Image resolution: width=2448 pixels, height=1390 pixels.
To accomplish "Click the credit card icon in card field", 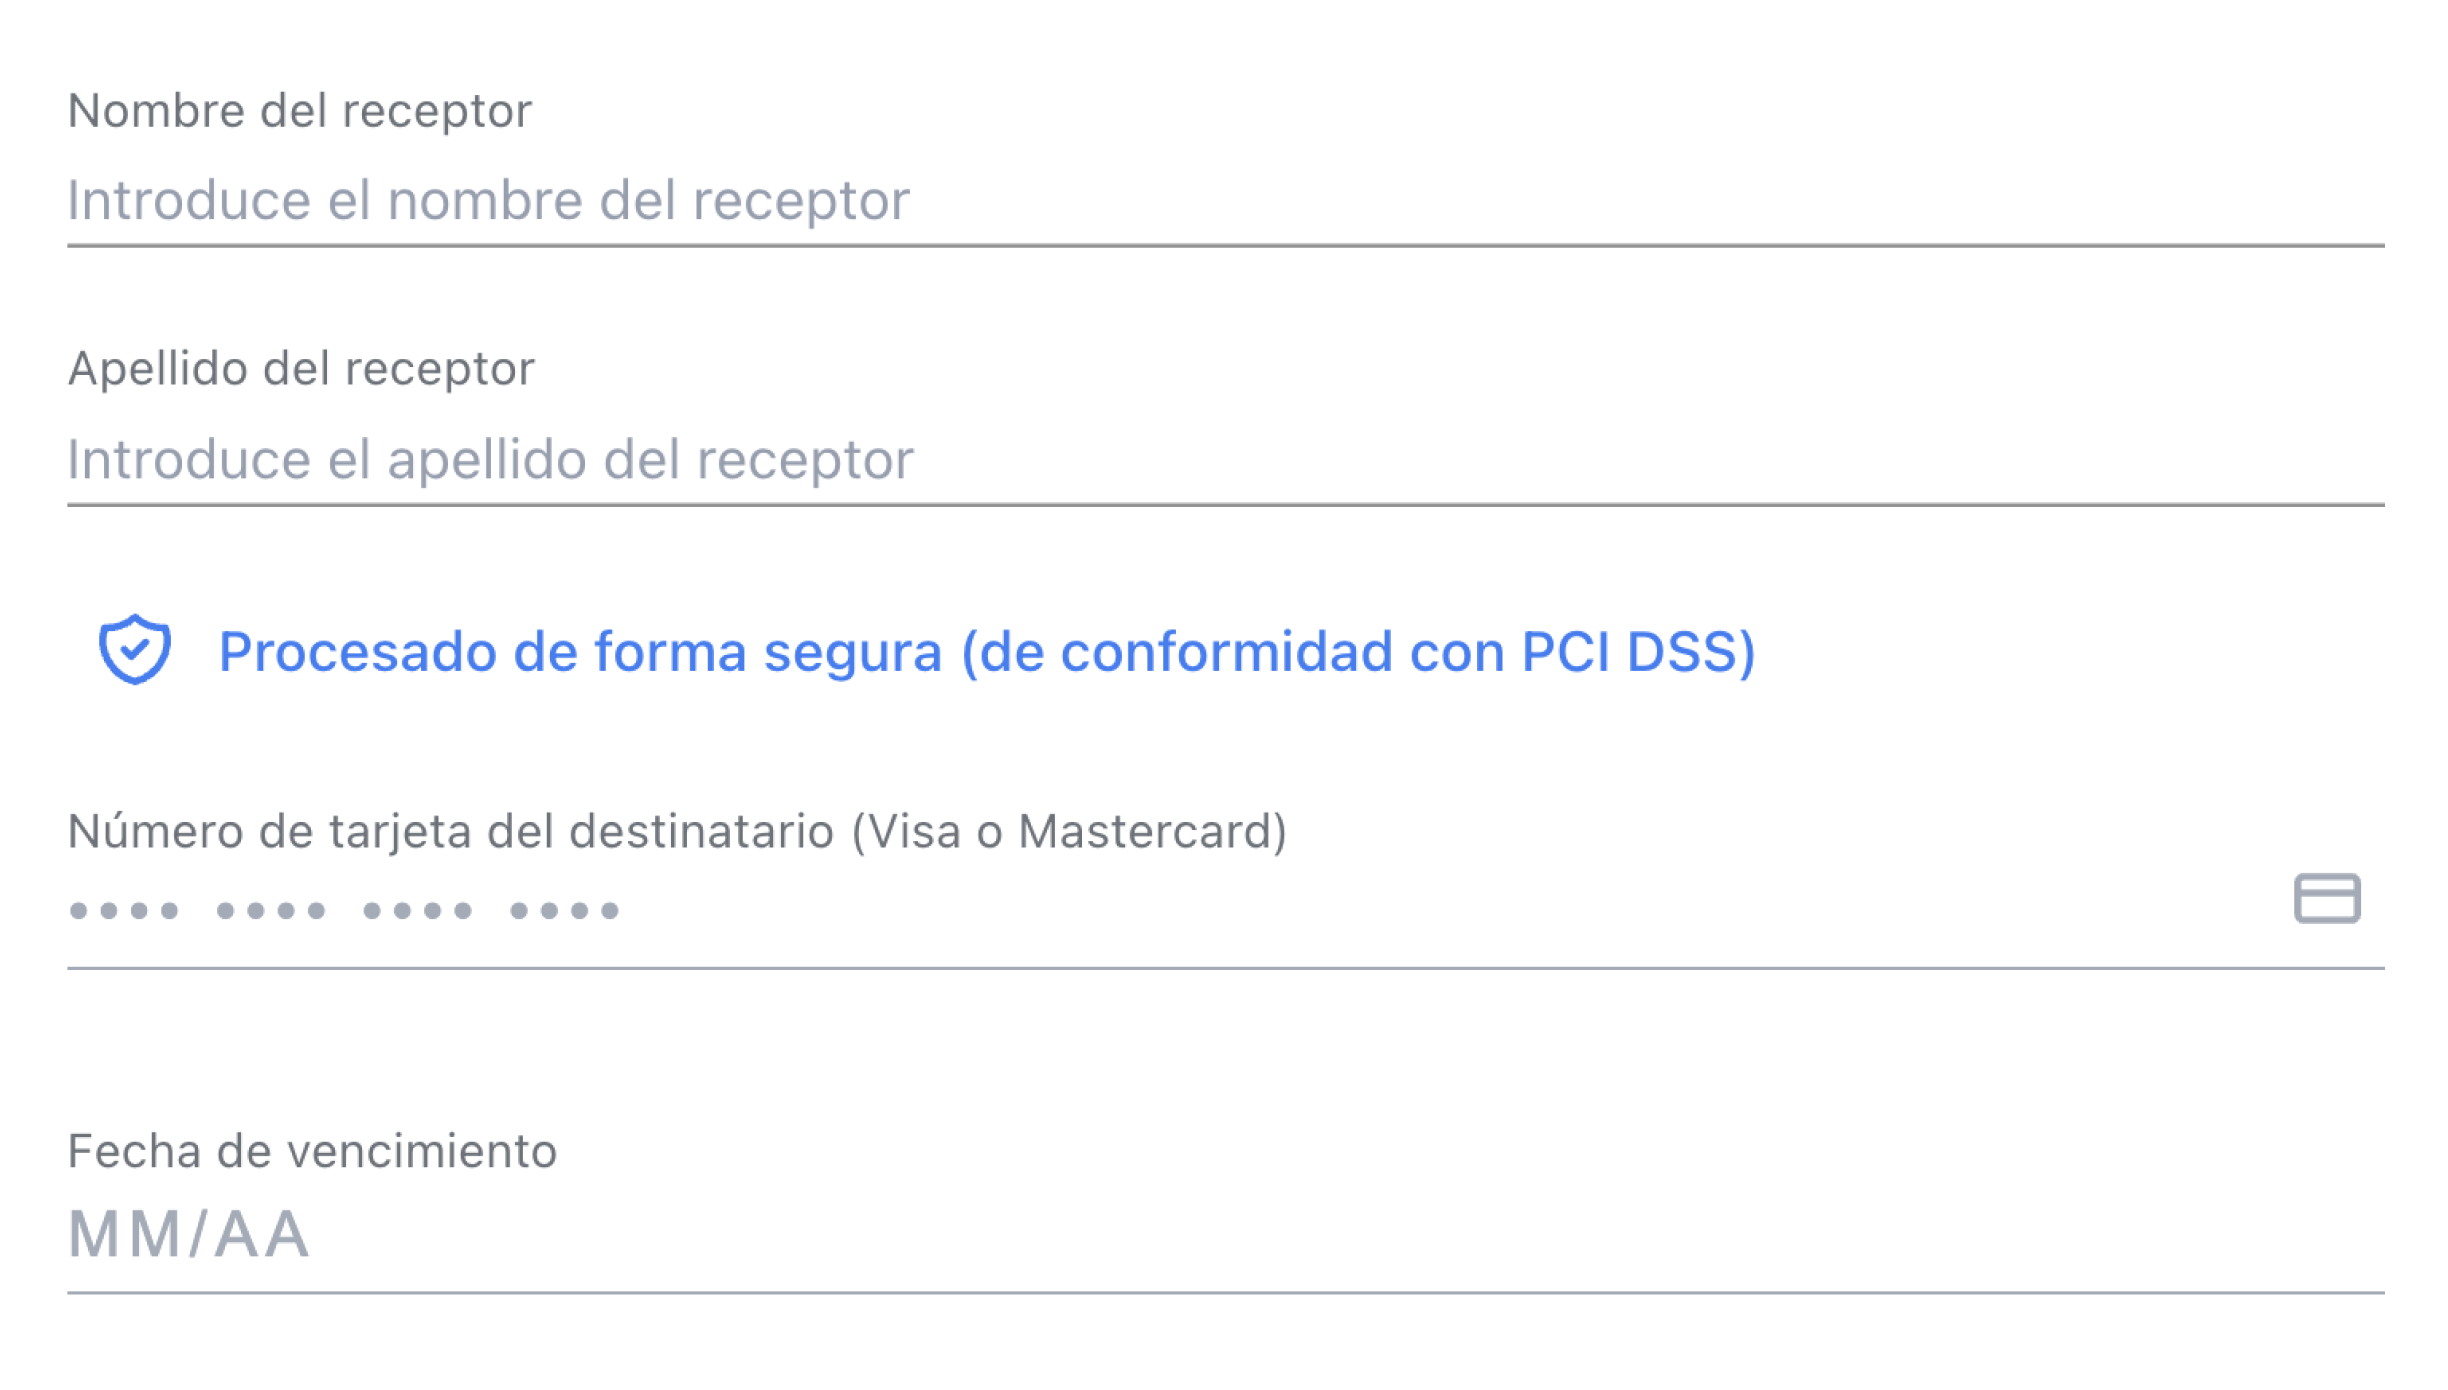I will [2327, 898].
